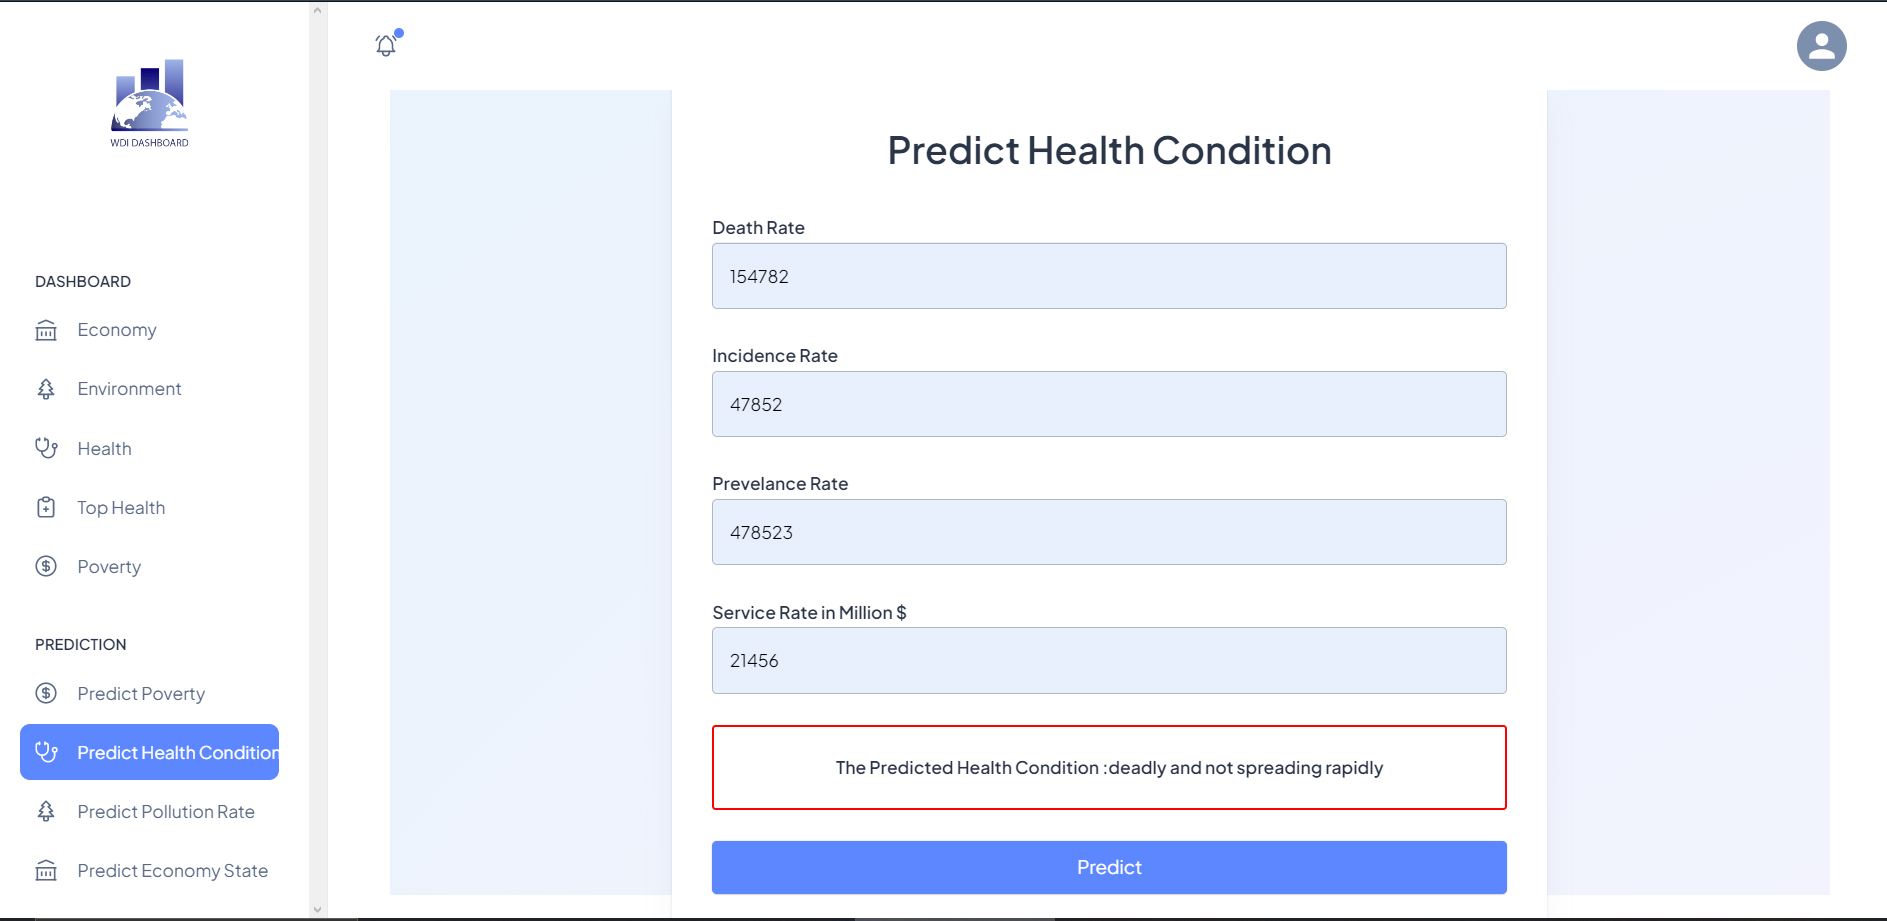Click the Predict Economy State bank icon
The height and width of the screenshot is (921, 1887).
click(46, 870)
